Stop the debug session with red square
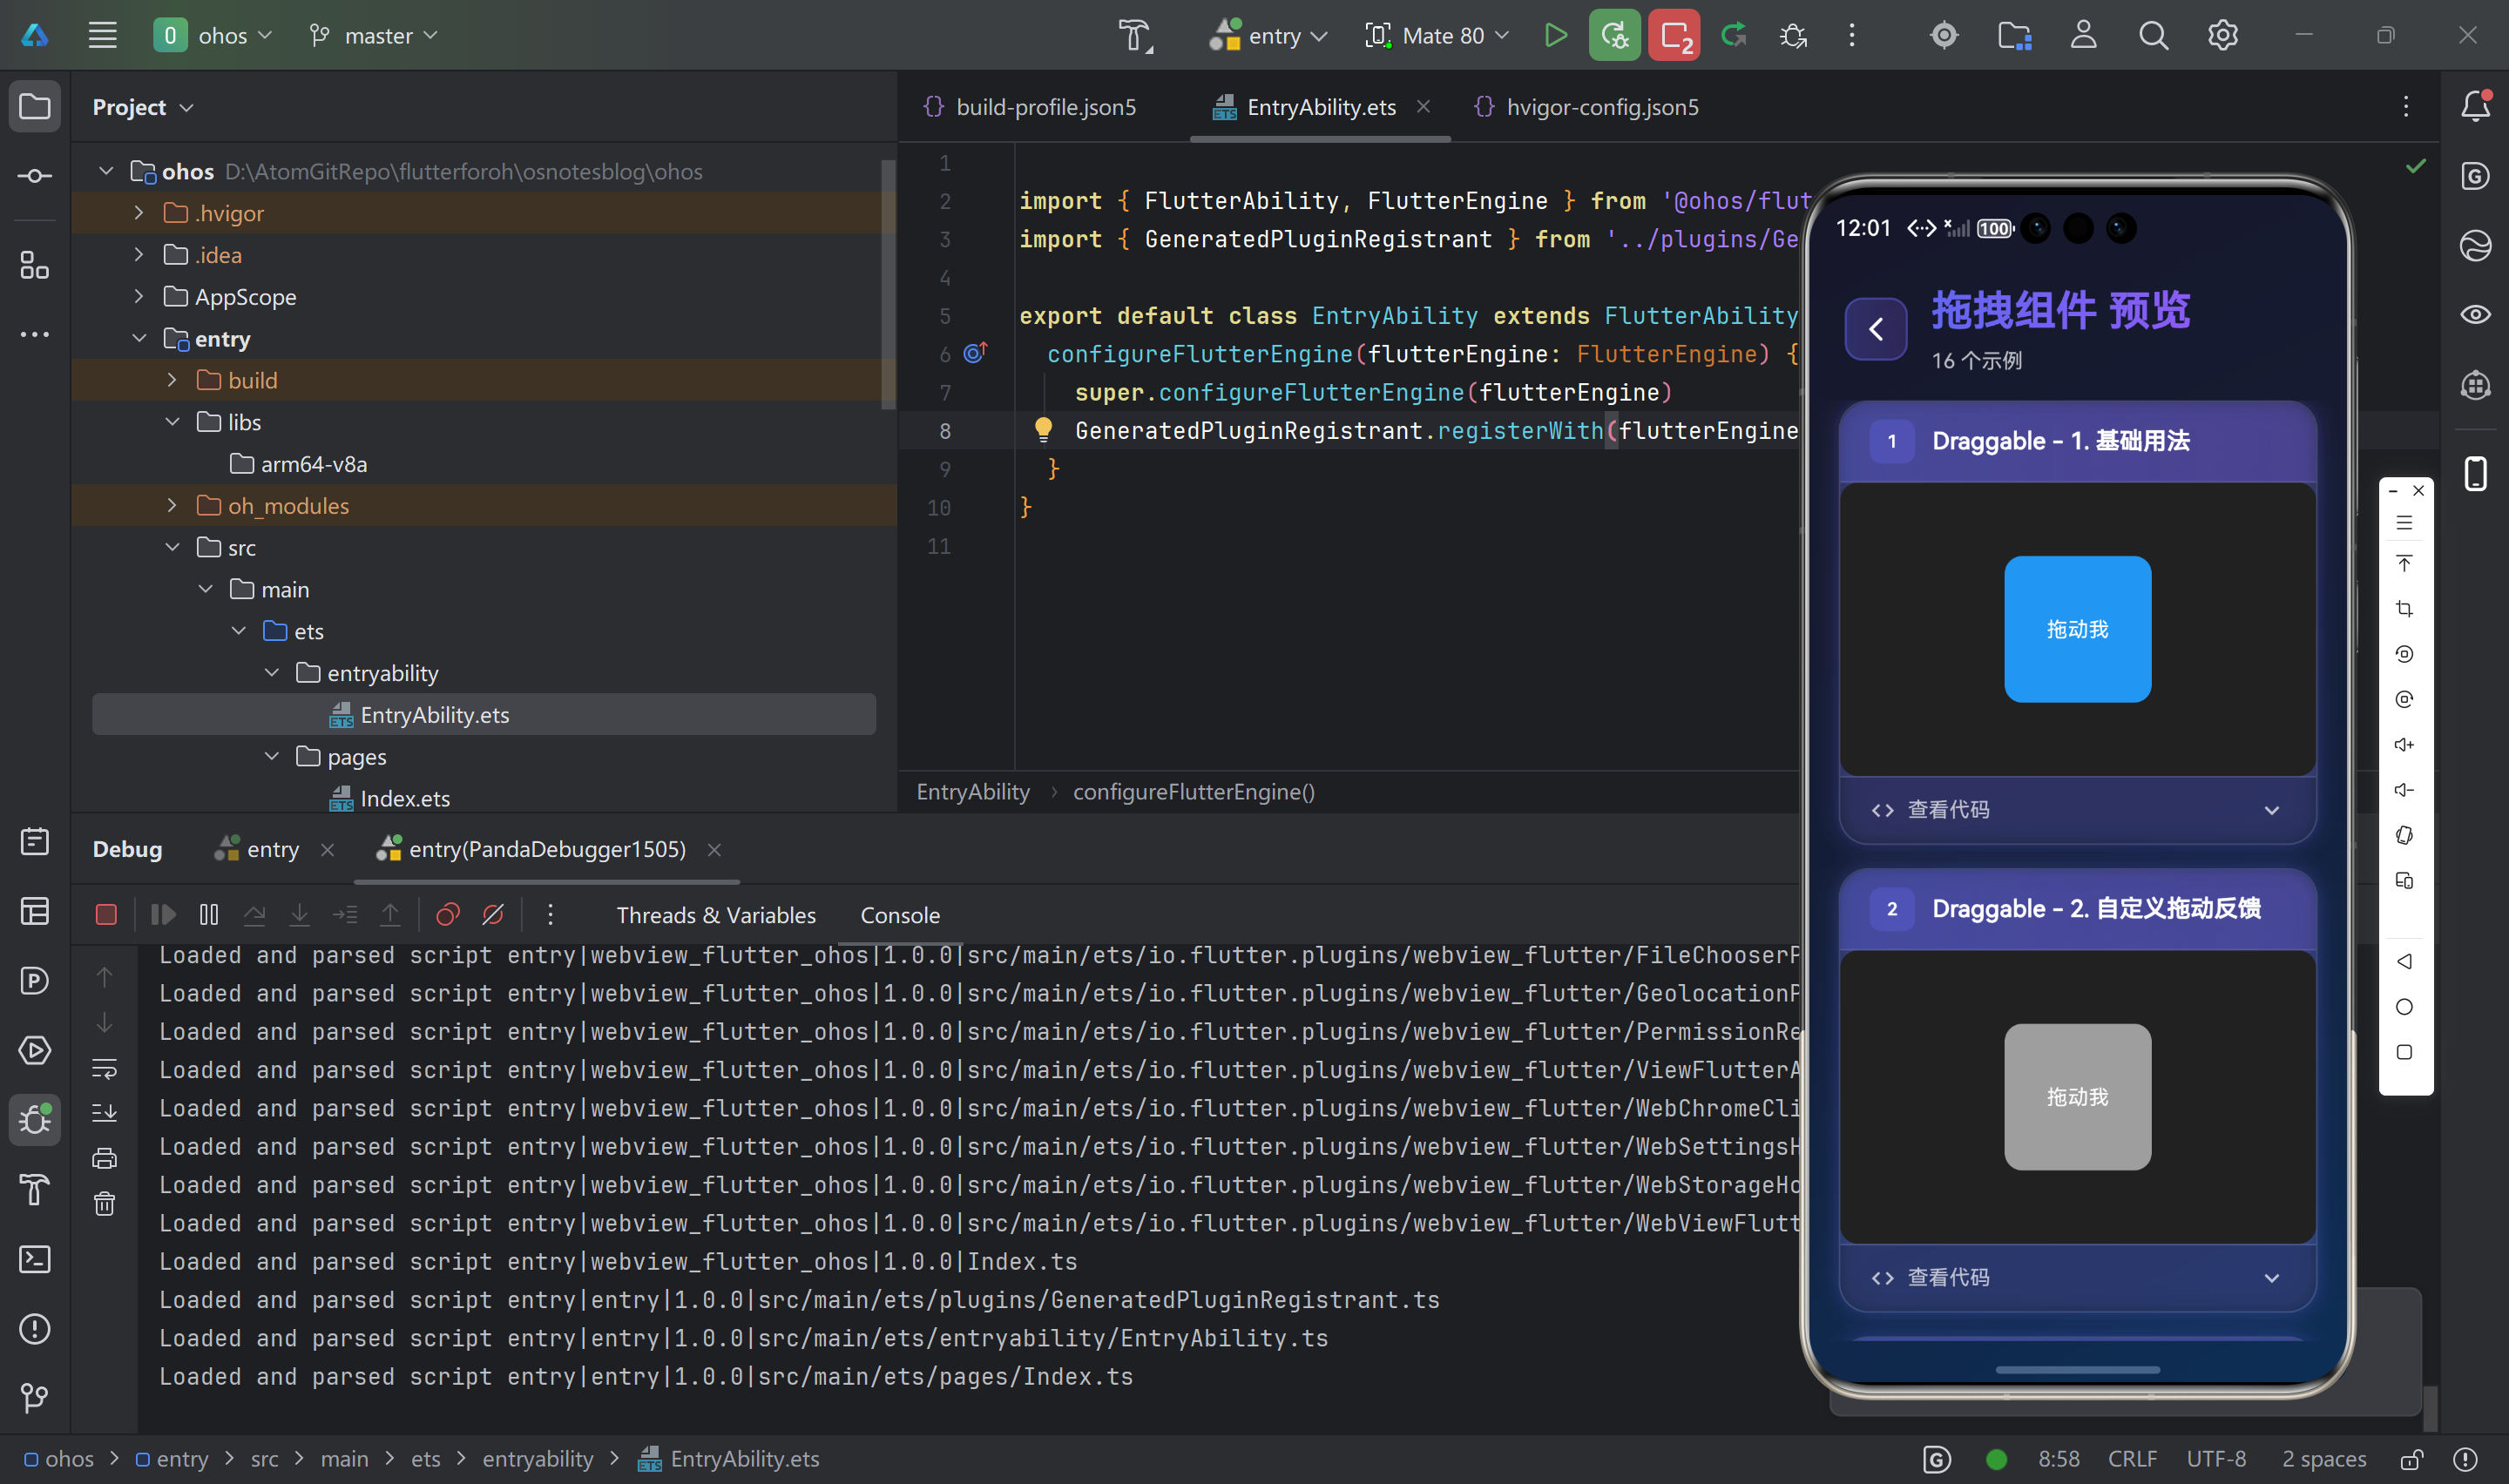2509x1484 pixels. click(x=106, y=914)
